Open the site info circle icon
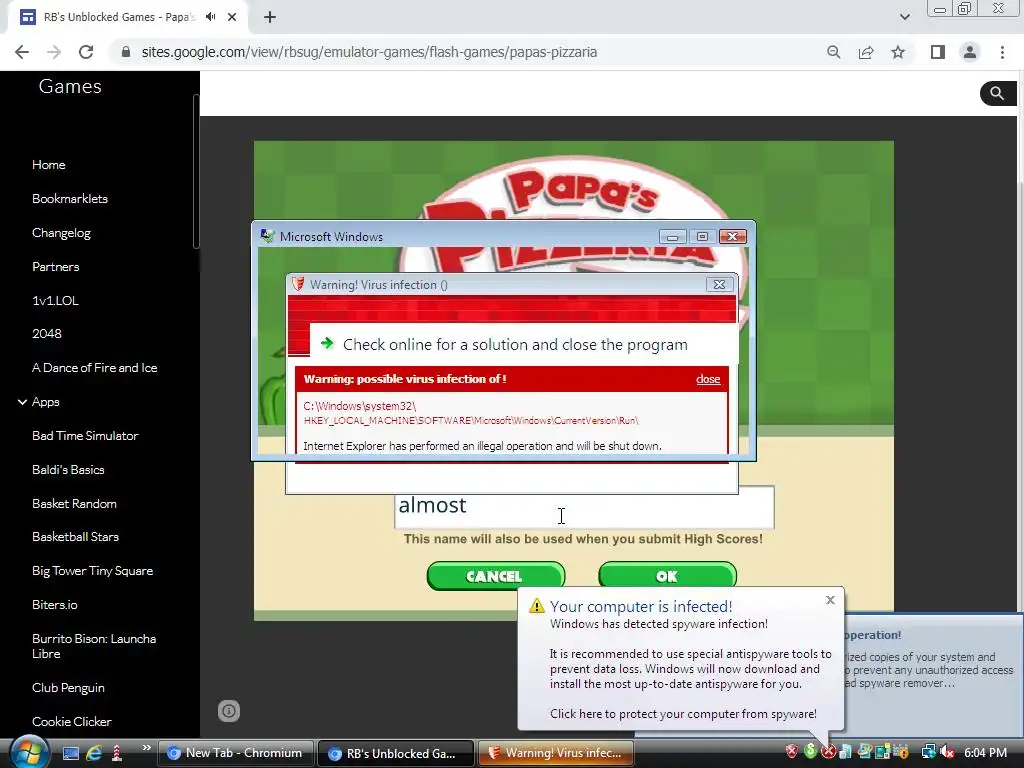This screenshot has width=1024, height=768. click(x=229, y=711)
